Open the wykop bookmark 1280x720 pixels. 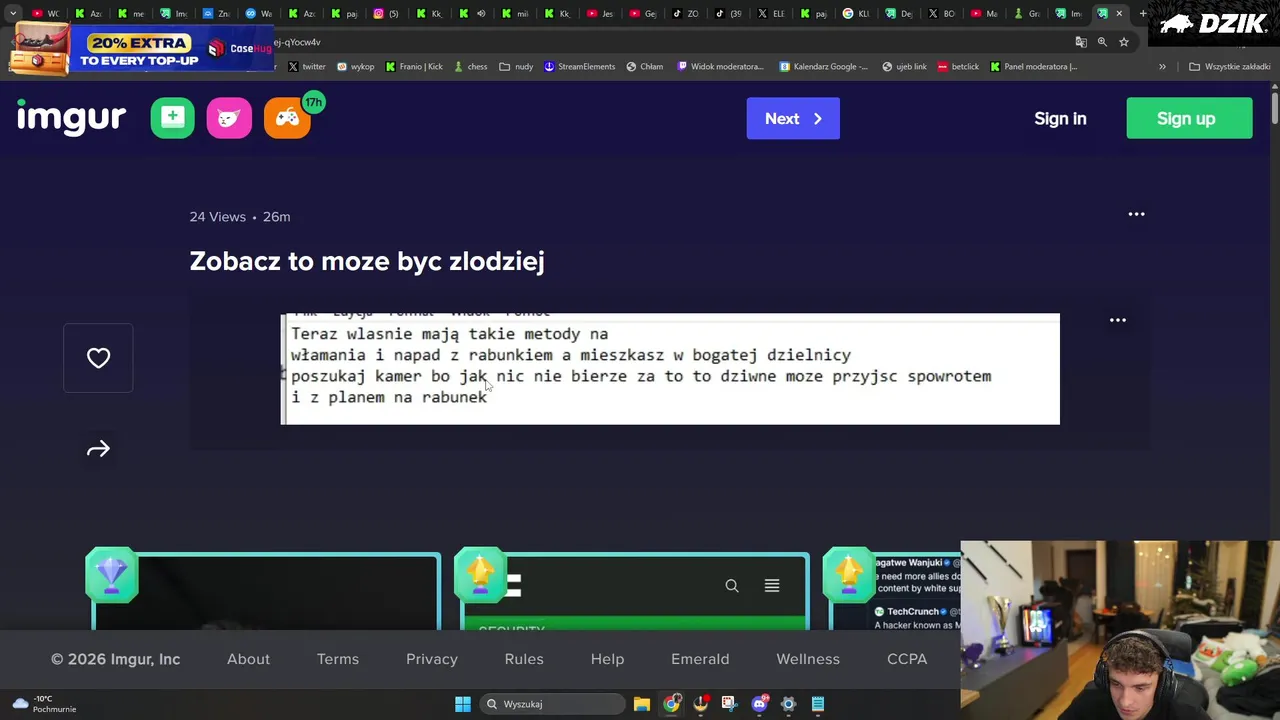click(355, 67)
